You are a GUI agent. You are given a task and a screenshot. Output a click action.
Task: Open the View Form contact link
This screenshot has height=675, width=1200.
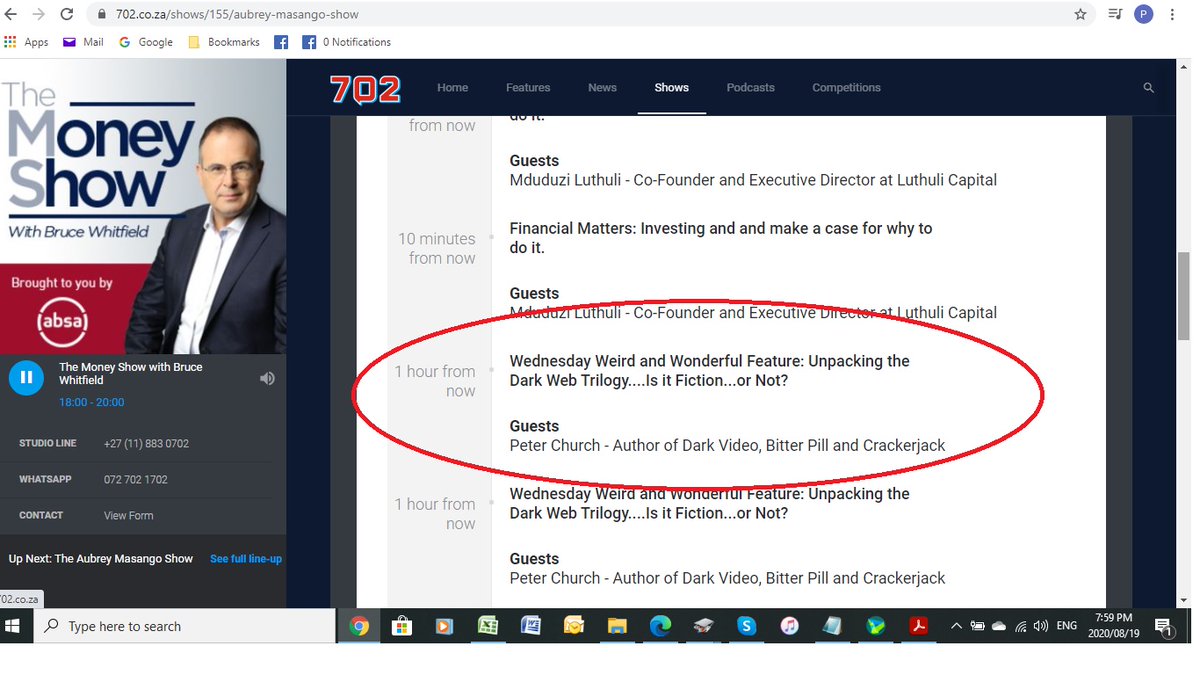(x=128, y=515)
